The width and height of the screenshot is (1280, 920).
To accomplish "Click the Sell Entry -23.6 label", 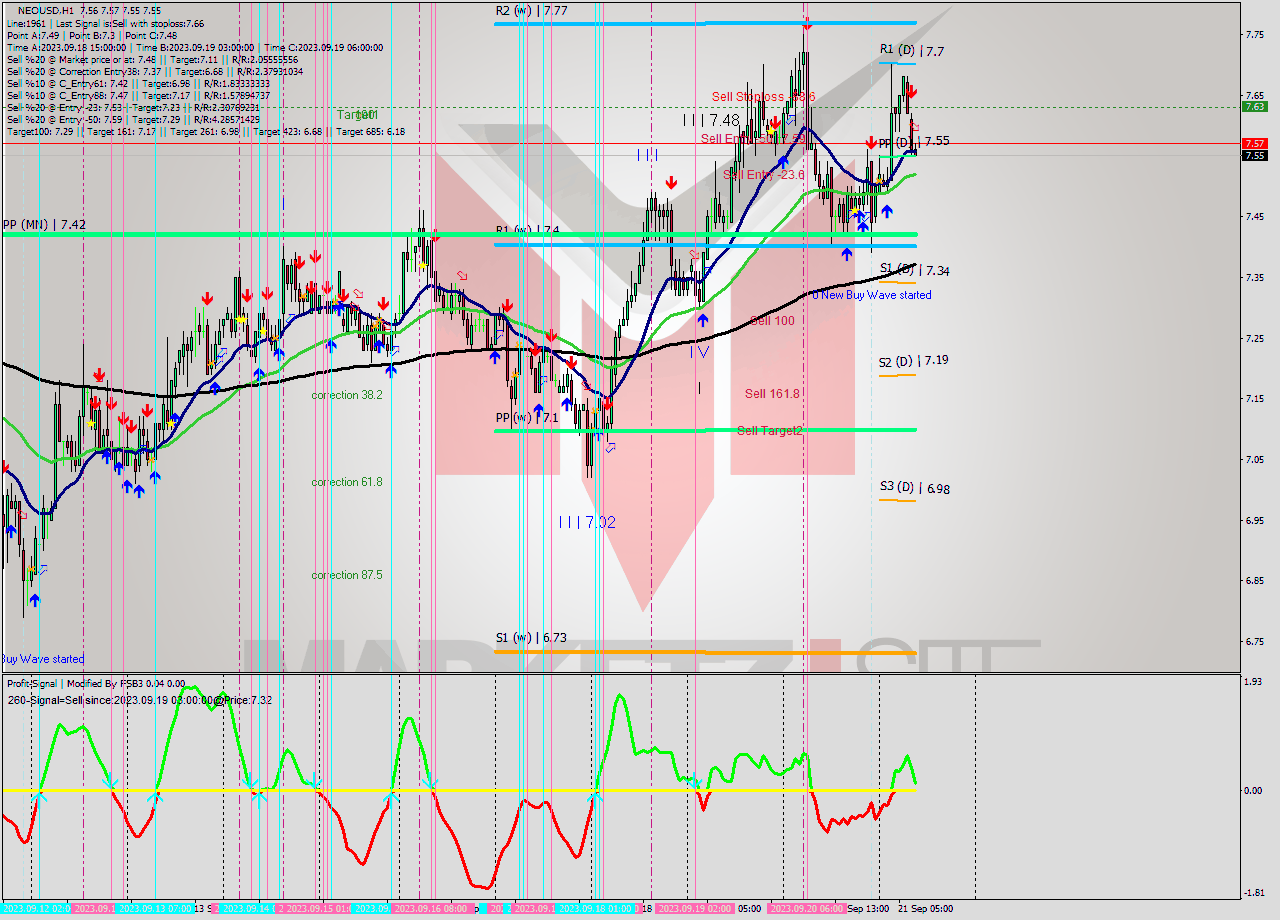I will 764,175.
